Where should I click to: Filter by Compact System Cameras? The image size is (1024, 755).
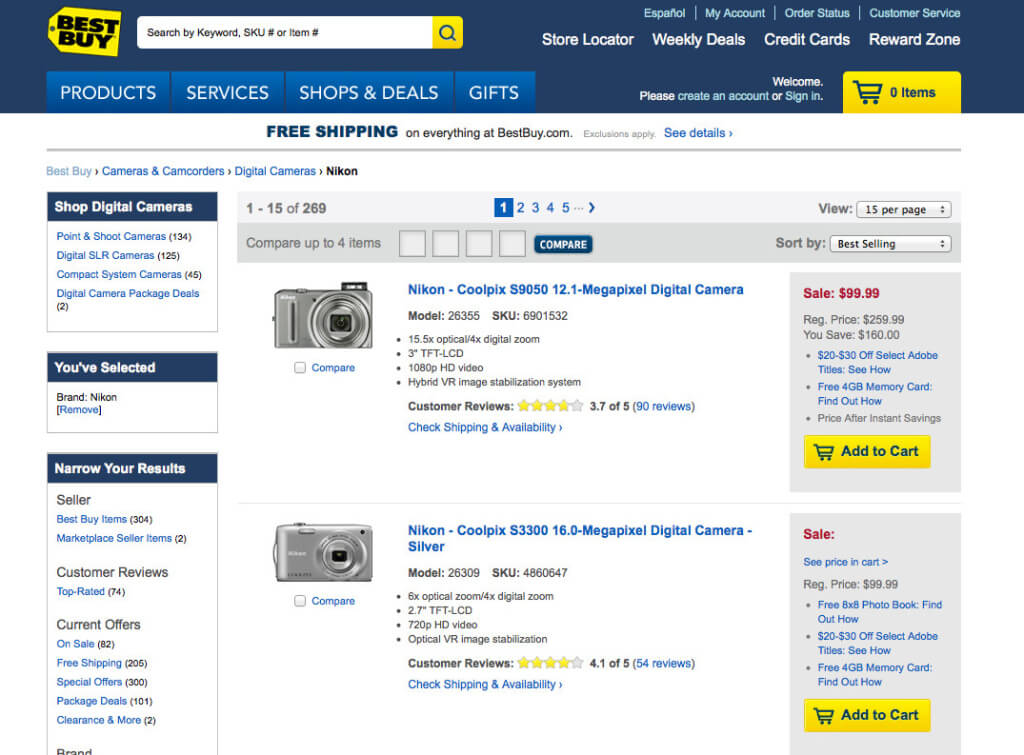(119, 274)
